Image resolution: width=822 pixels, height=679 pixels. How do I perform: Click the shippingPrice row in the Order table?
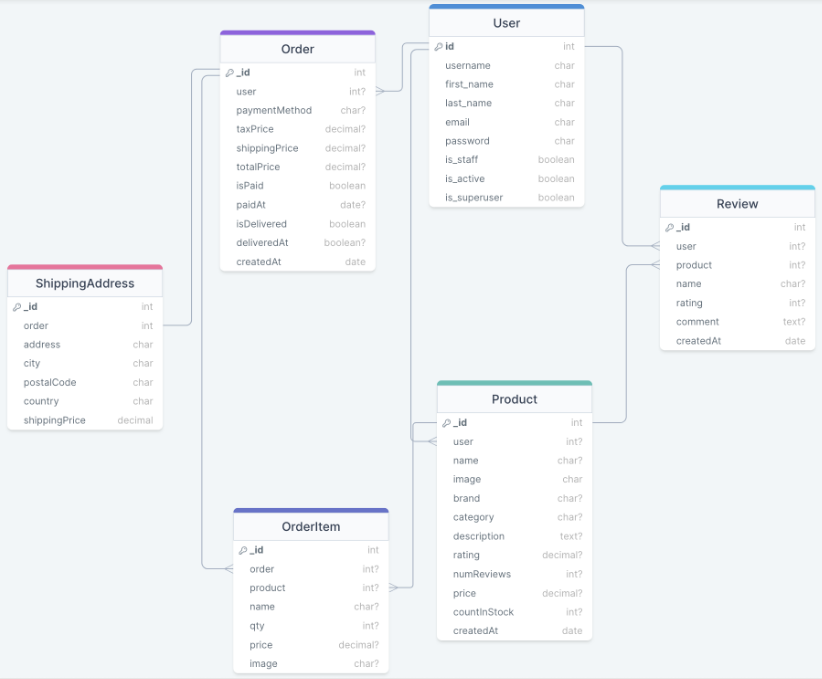(x=298, y=148)
